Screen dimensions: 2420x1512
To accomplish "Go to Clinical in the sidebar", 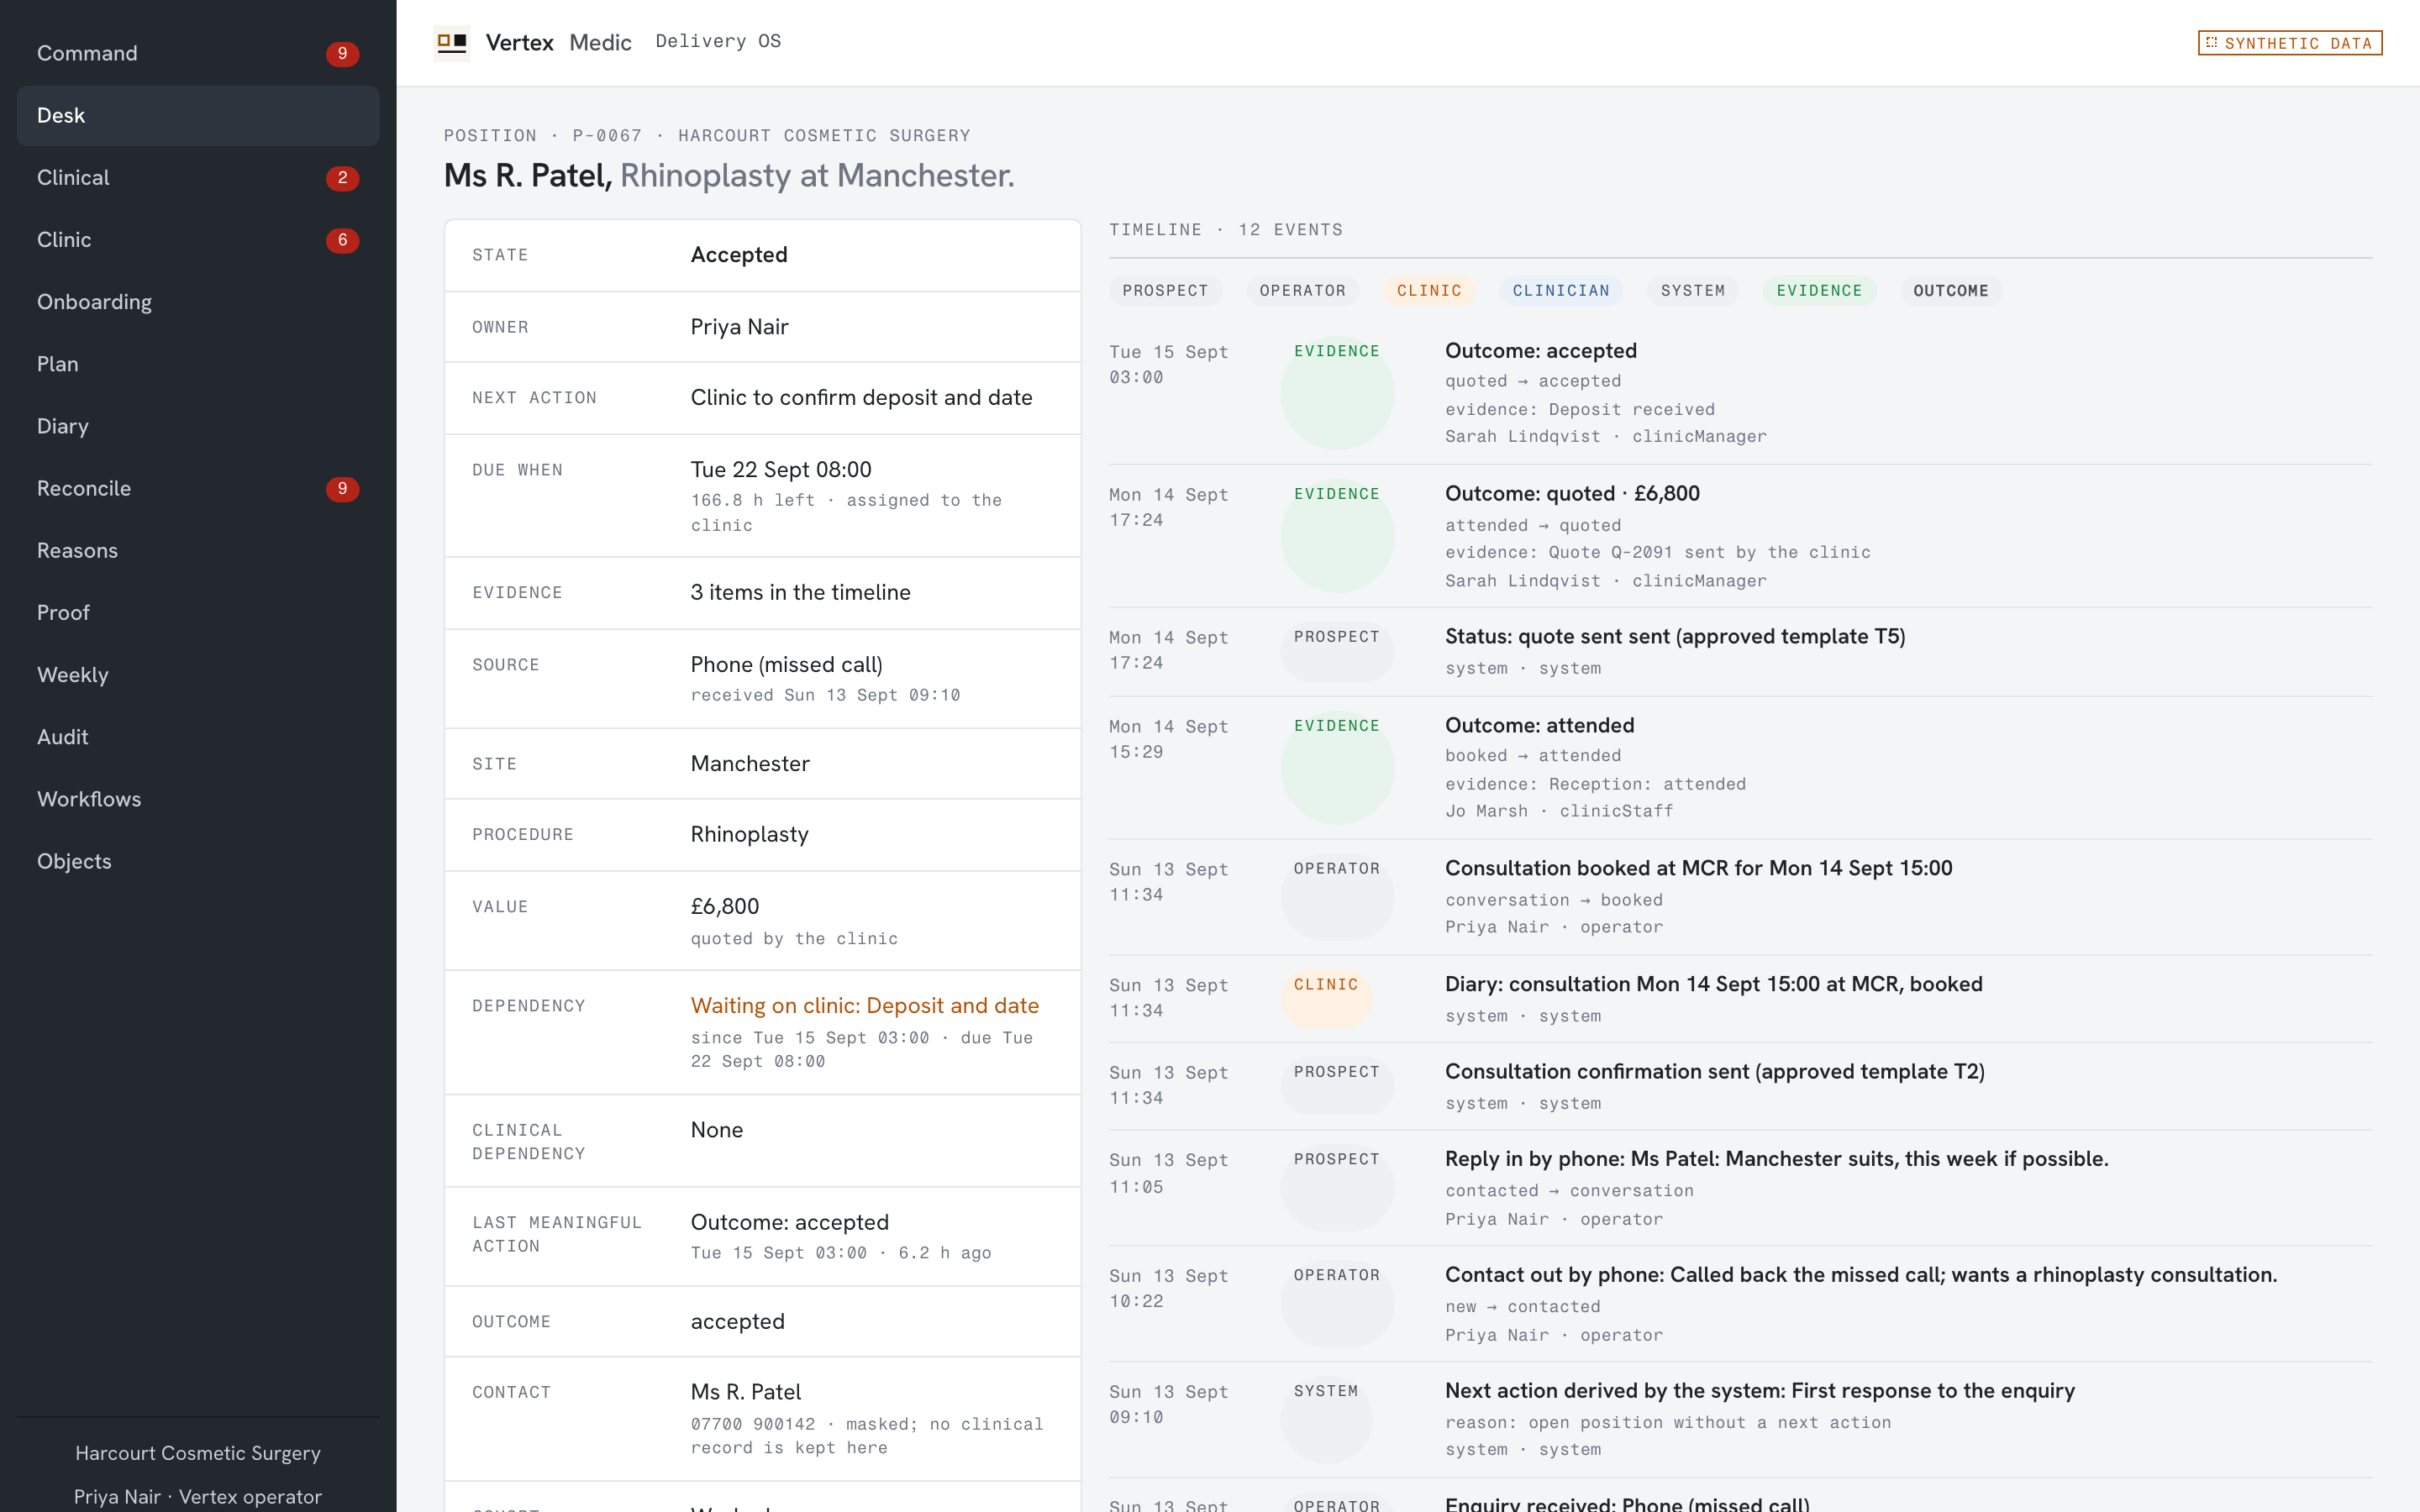I will point(198,177).
